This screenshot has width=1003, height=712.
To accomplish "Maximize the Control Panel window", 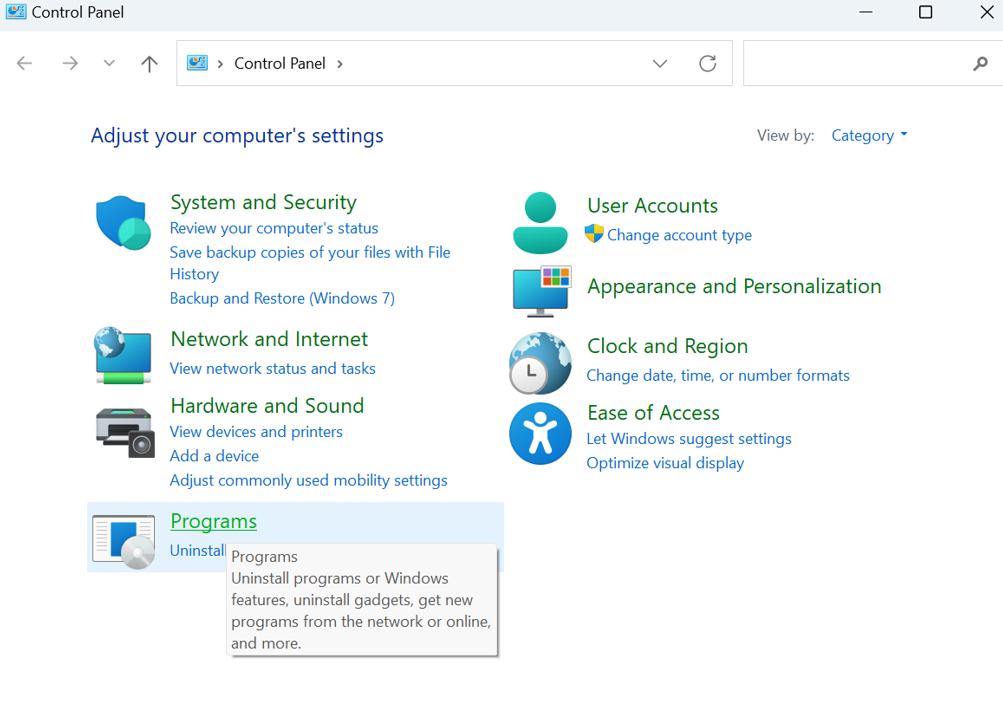I will coord(925,12).
